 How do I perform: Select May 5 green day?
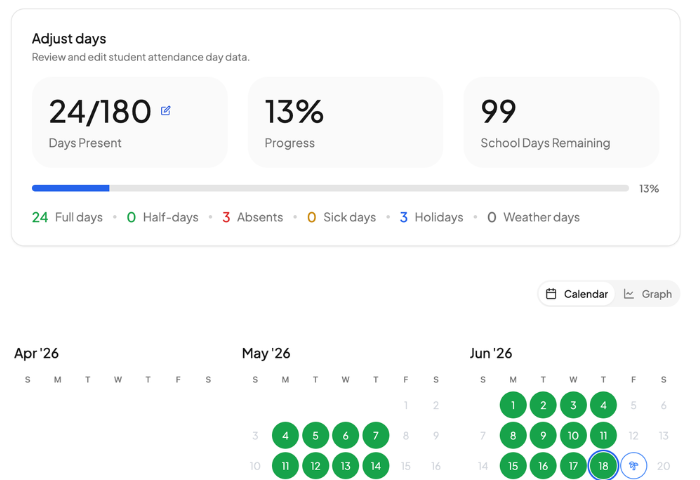coord(315,435)
